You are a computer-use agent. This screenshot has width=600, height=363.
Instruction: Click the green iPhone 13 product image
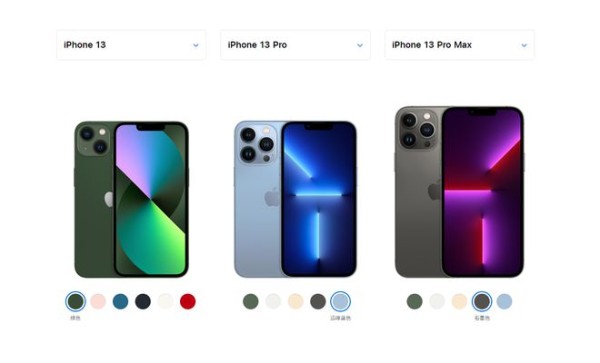click(131, 199)
